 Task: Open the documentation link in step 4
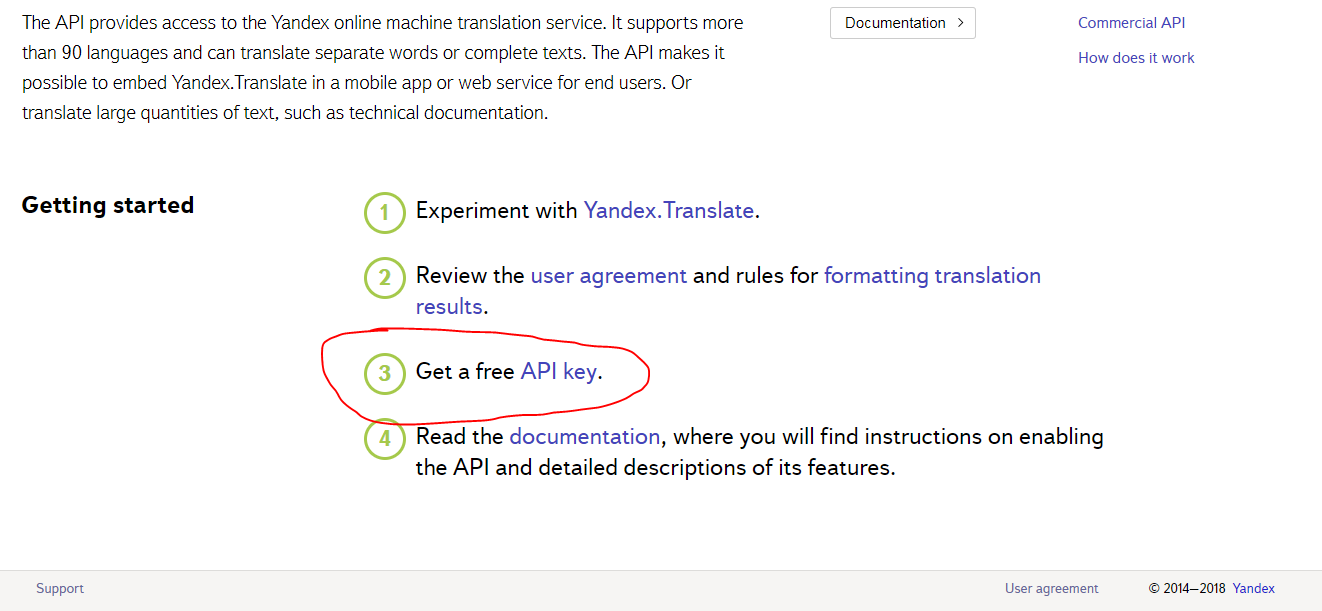[584, 437]
